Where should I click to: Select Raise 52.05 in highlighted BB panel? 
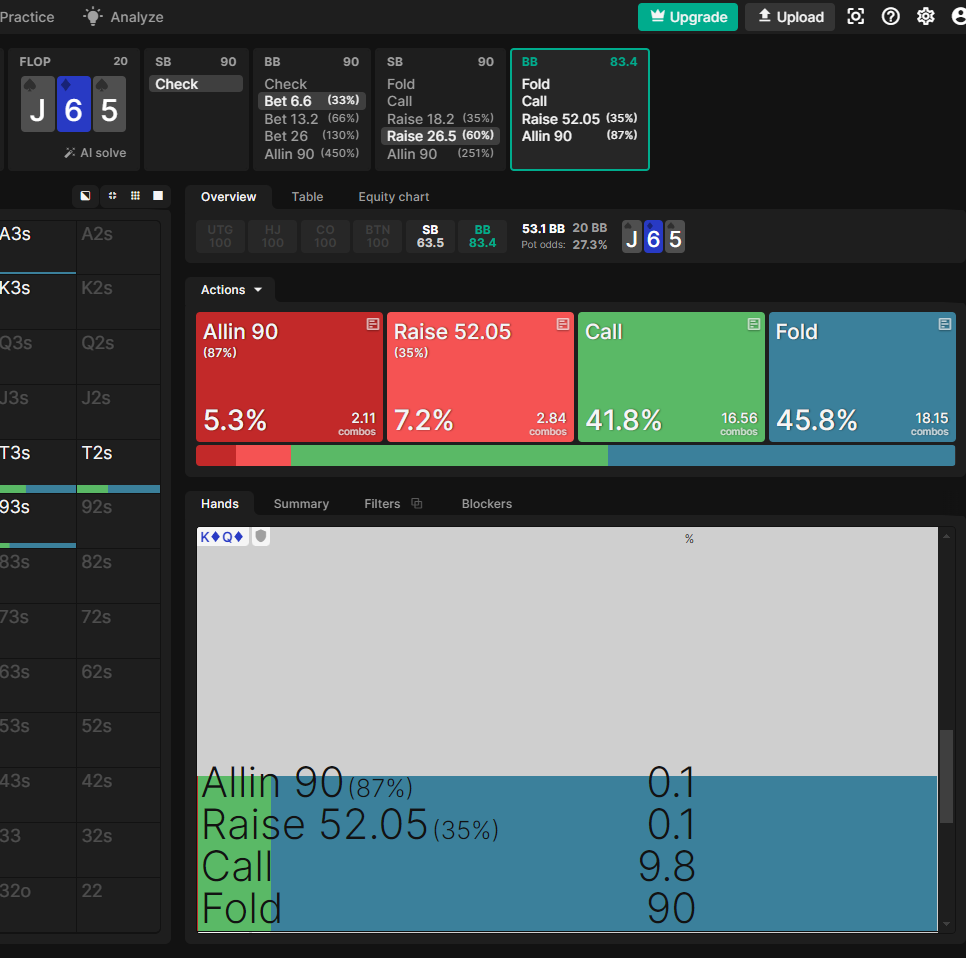point(579,118)
